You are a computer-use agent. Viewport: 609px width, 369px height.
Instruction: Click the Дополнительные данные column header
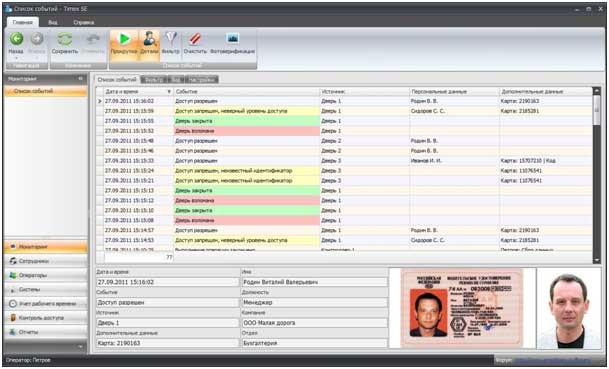(545, 92)
